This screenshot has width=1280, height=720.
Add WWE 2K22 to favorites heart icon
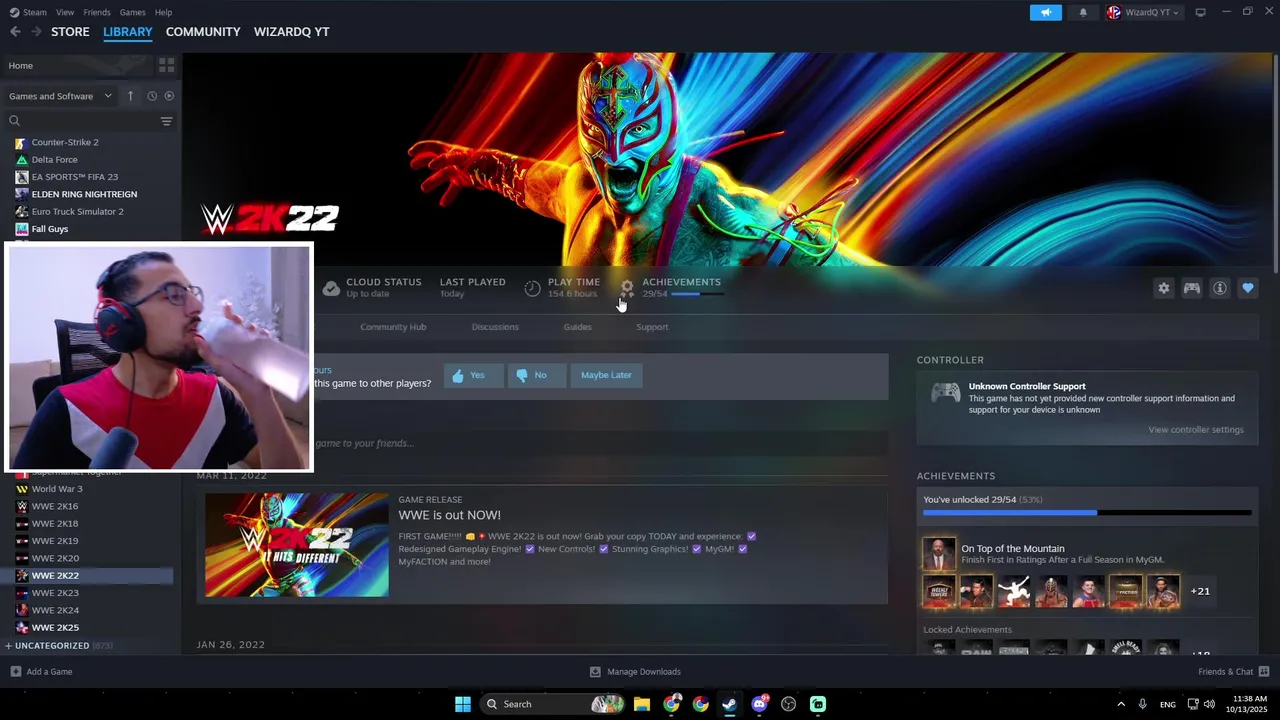tap(1247, 288)
